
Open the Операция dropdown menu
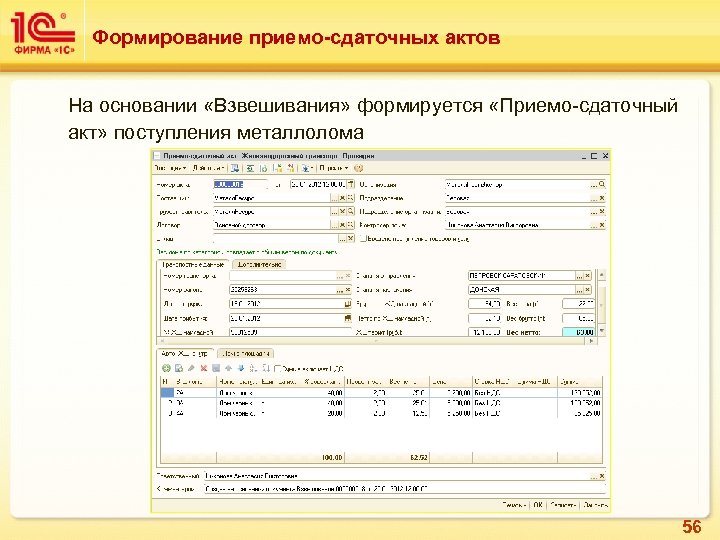(x=170, y=169)
